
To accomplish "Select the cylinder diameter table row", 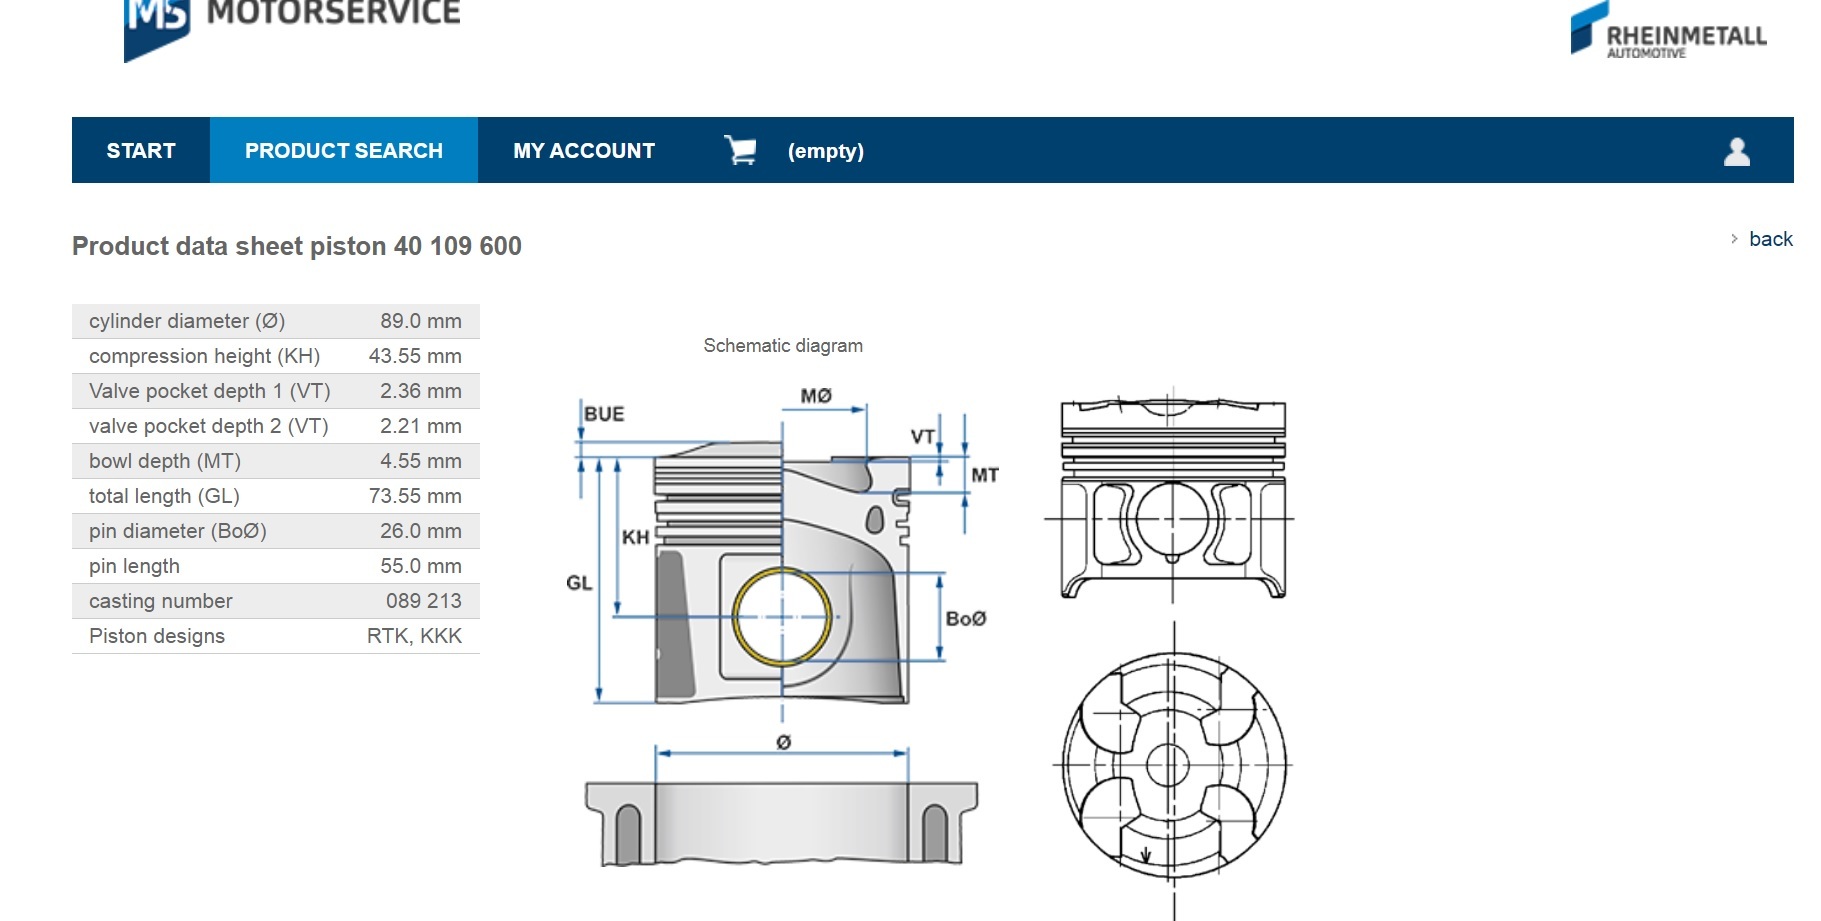I will tap(275, 321).
